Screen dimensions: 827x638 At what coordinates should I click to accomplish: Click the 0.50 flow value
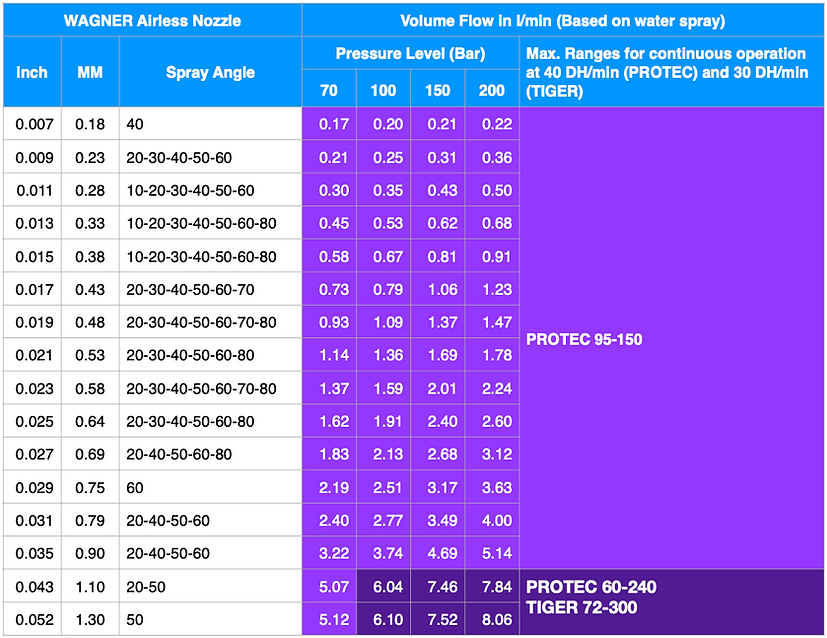[x=492, y=190]
